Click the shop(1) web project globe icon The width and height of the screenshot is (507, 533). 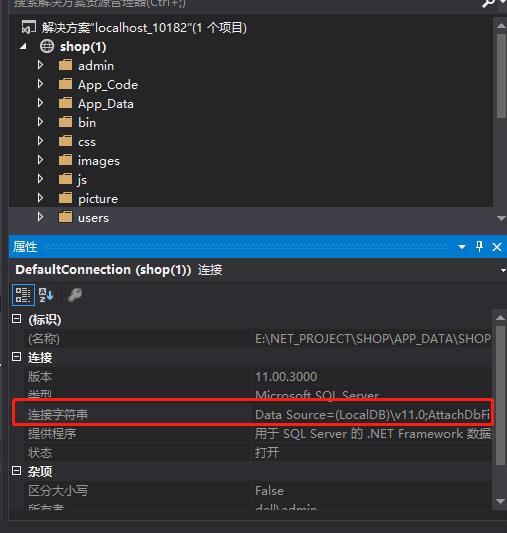pyautogui.click(x=47, y=46)
